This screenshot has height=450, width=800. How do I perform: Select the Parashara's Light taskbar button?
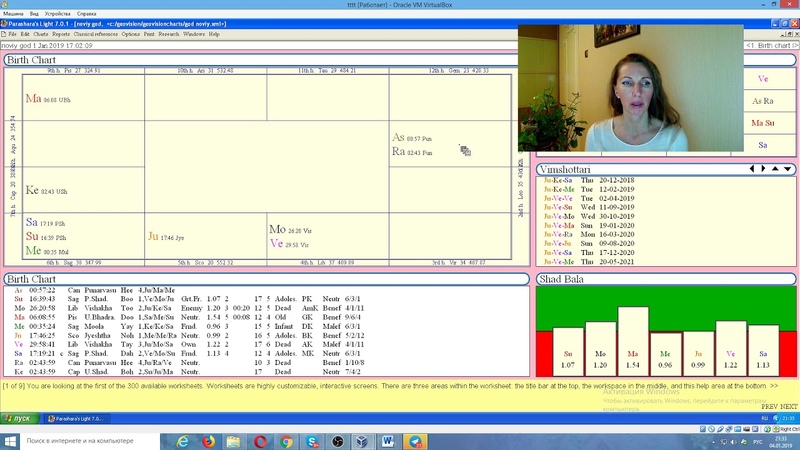pyautogui.click(x=76, y=418)
